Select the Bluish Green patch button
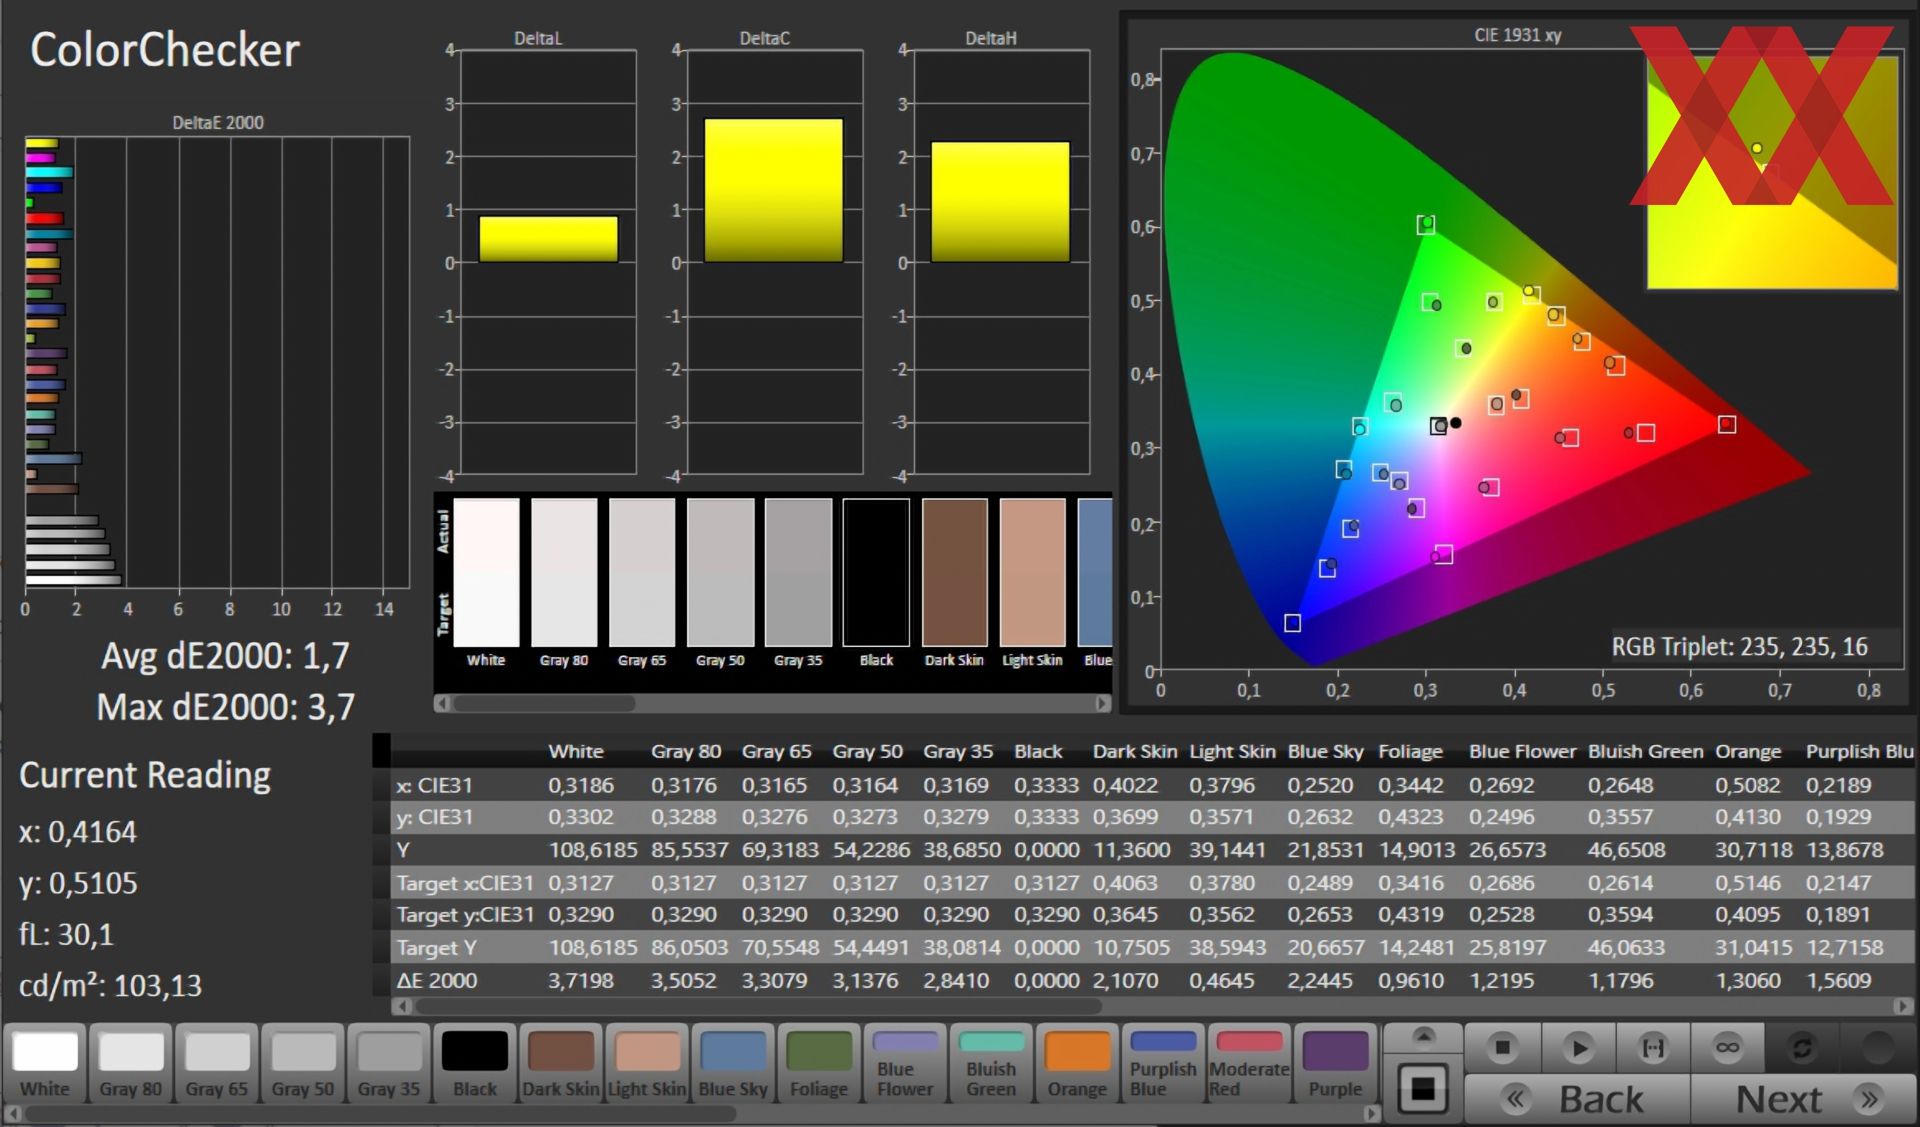The height and width of the screenshot is (1127, 1920). pyautogui.click(x=991, y=1063)
